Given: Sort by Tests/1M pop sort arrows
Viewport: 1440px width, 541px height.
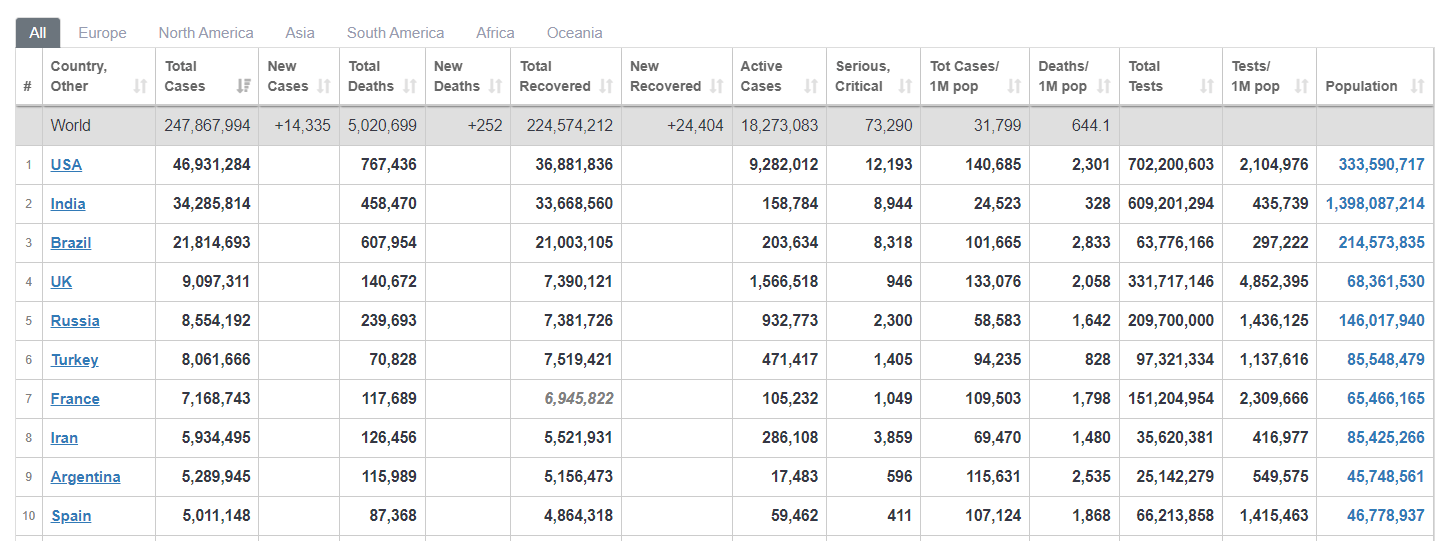Looking at the screenshot, I should coord(1301,86).
